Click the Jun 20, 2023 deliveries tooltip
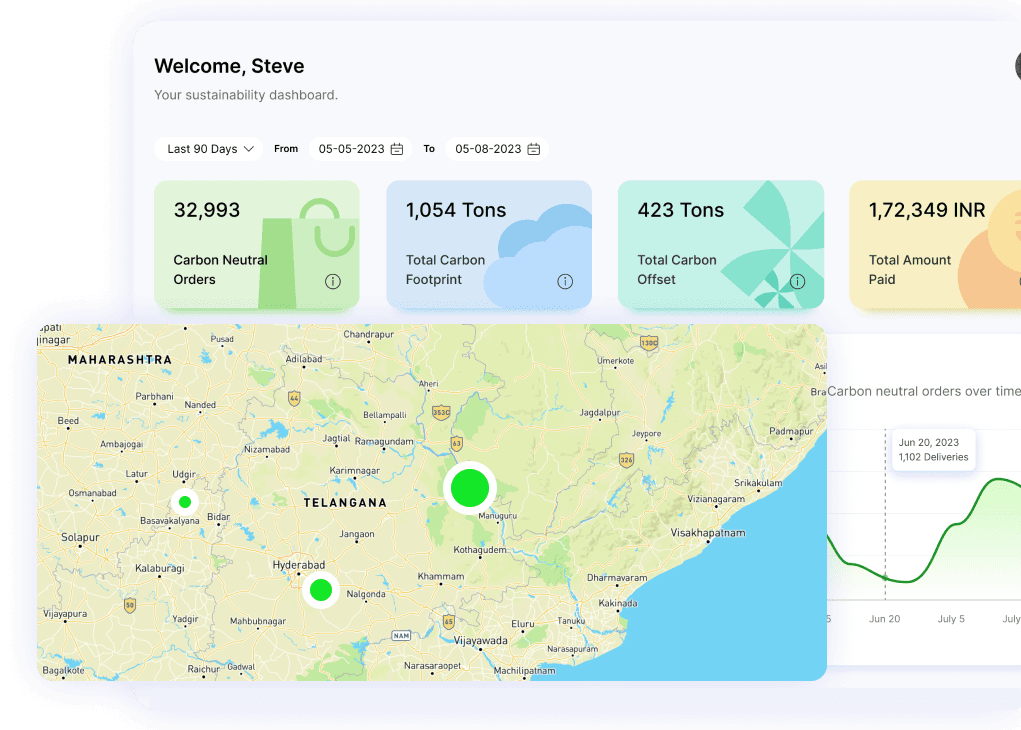Screen dimensions: 1021x730 (x=933, y=449)
